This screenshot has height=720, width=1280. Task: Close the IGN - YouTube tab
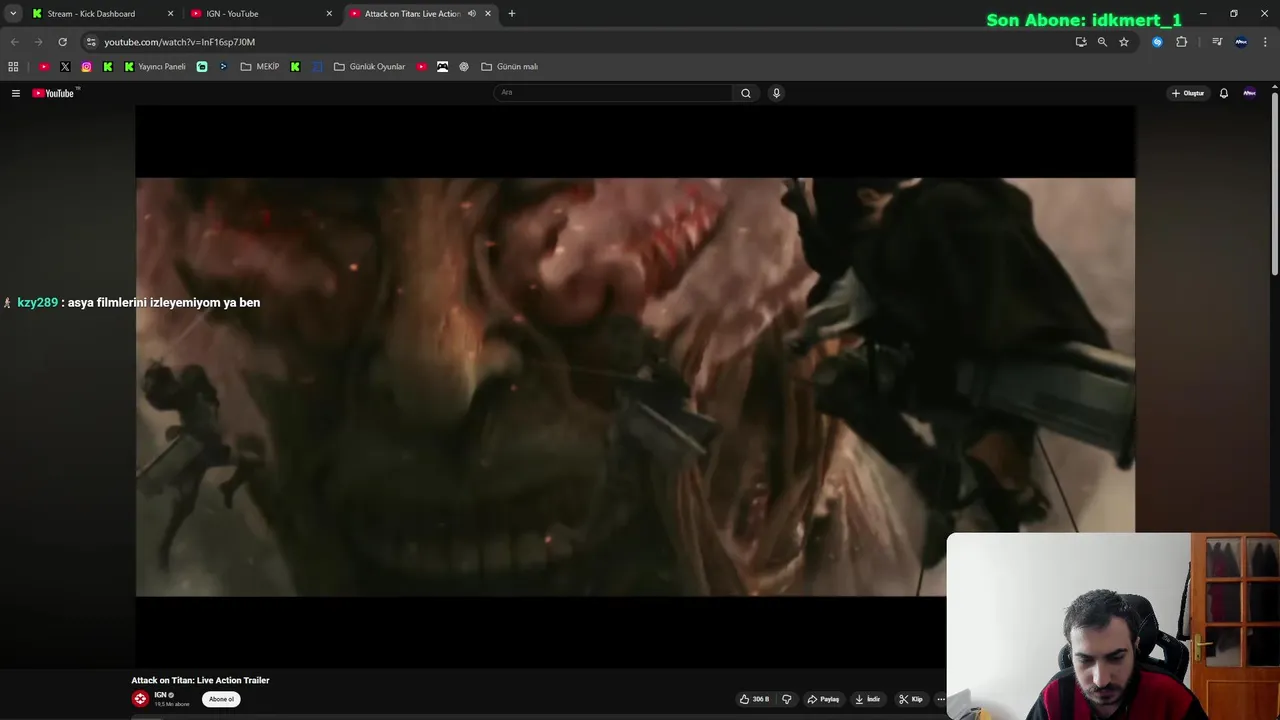pos(329,14)
